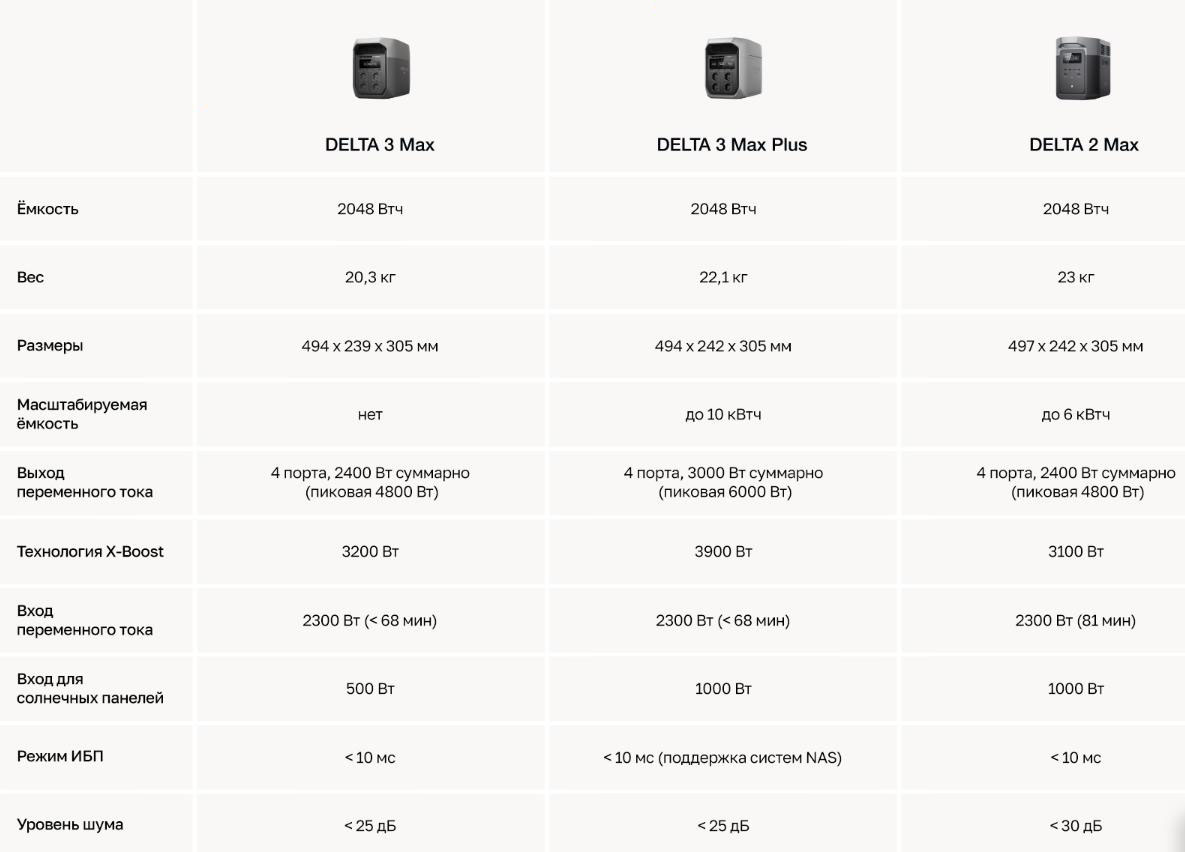
Task: Select the Вес row label
Action: 31,277
